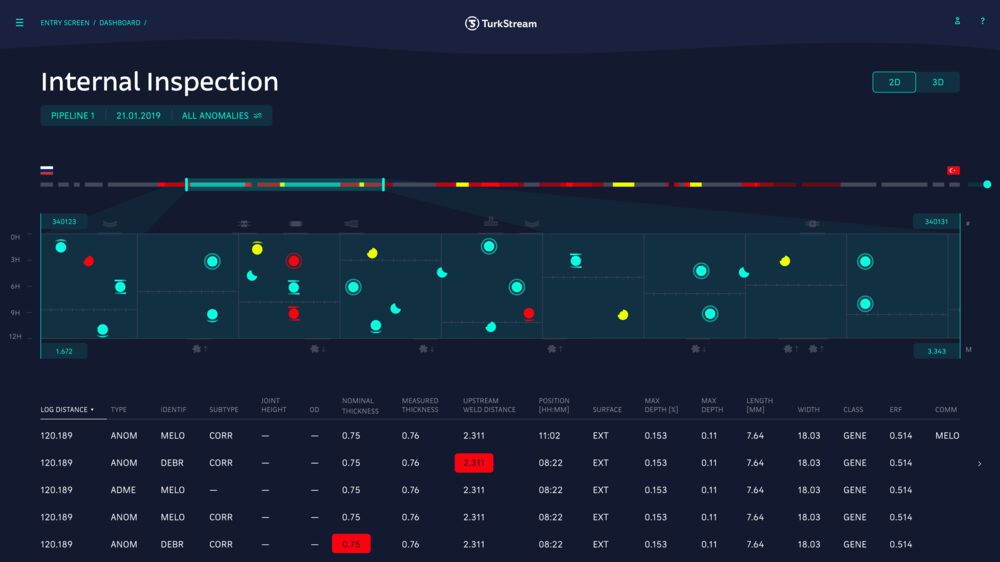The width and height of the screenshot is (1000, 562).
Task: Open the user profile icon
Action: tap(957, 21)
